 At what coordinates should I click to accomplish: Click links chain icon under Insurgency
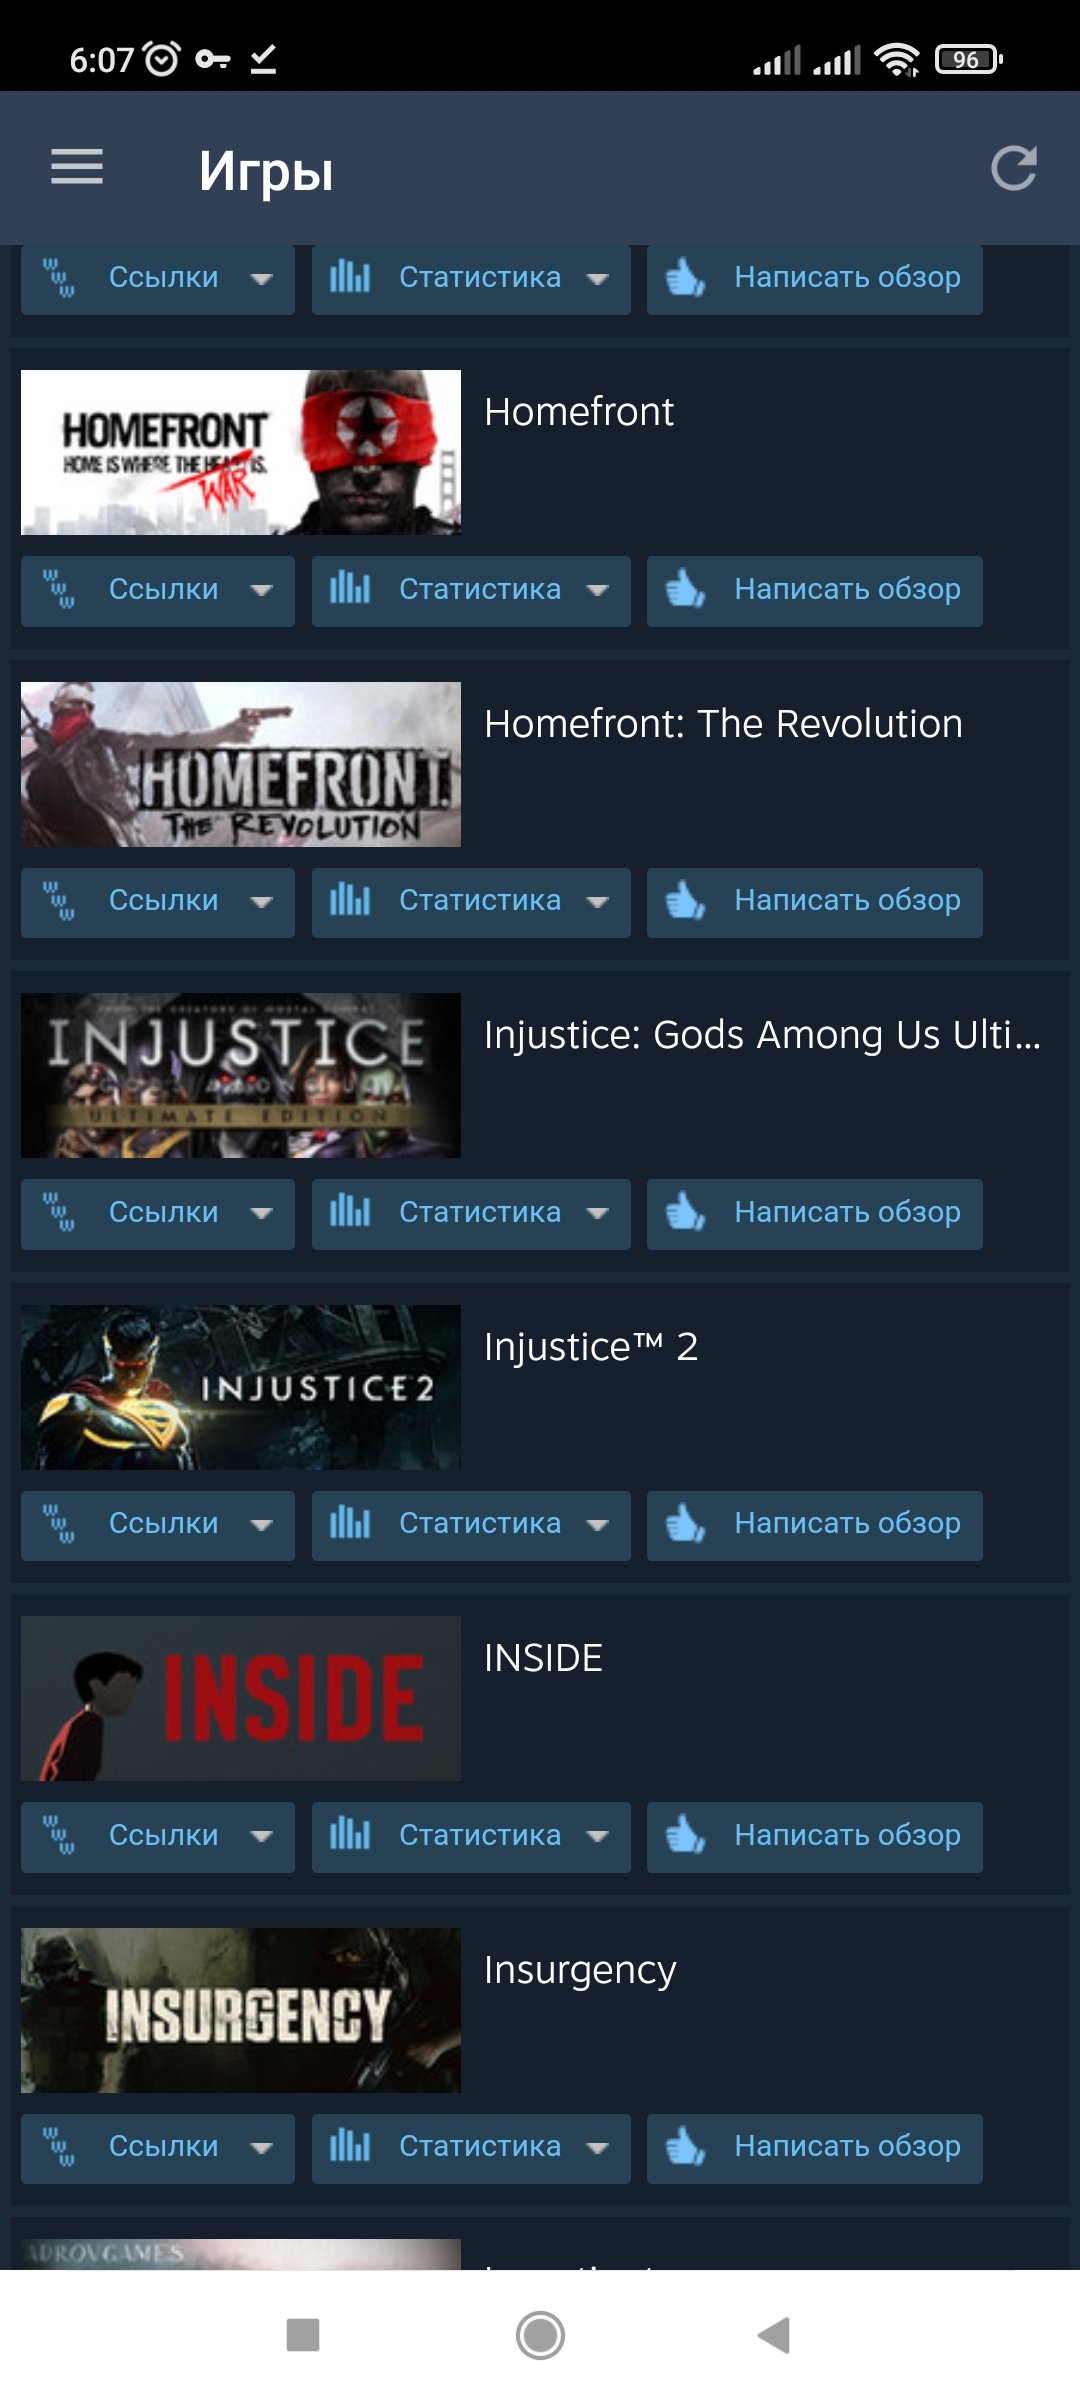(59, 2146)
